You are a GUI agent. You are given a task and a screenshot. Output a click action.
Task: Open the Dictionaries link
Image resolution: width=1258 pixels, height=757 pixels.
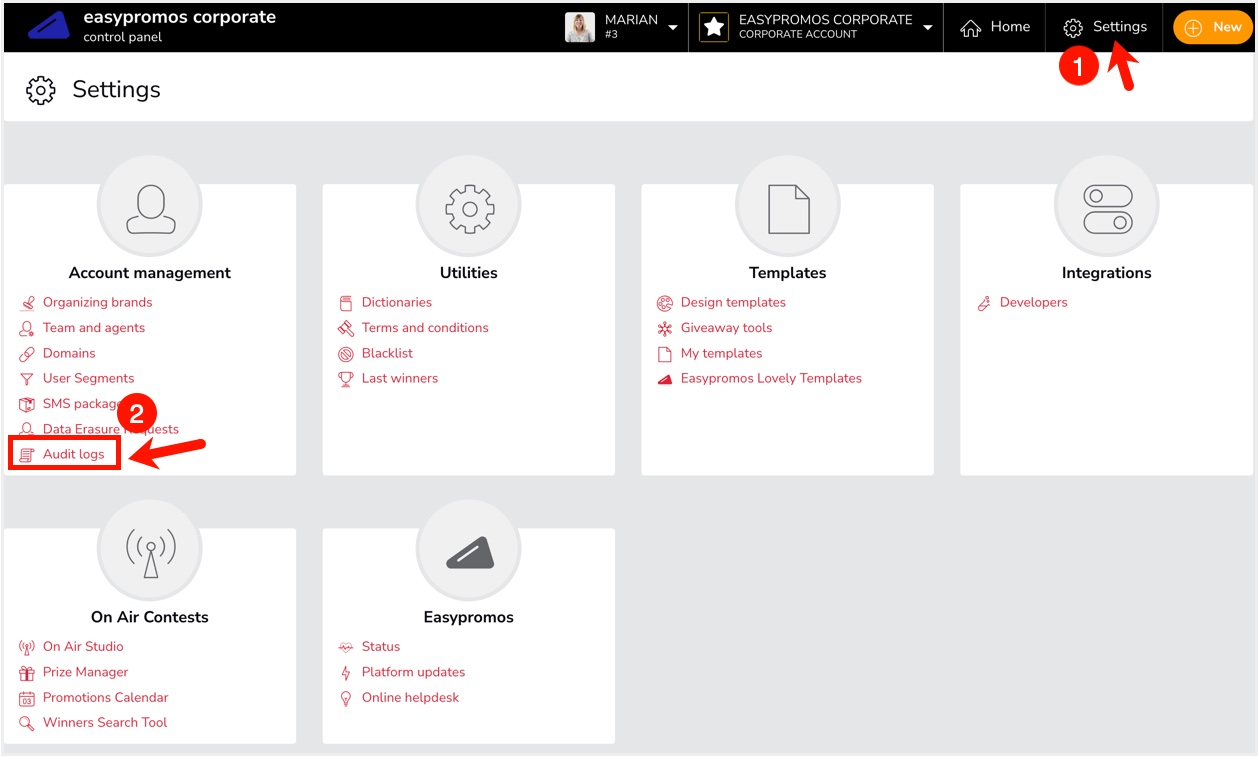click(397, 302)
